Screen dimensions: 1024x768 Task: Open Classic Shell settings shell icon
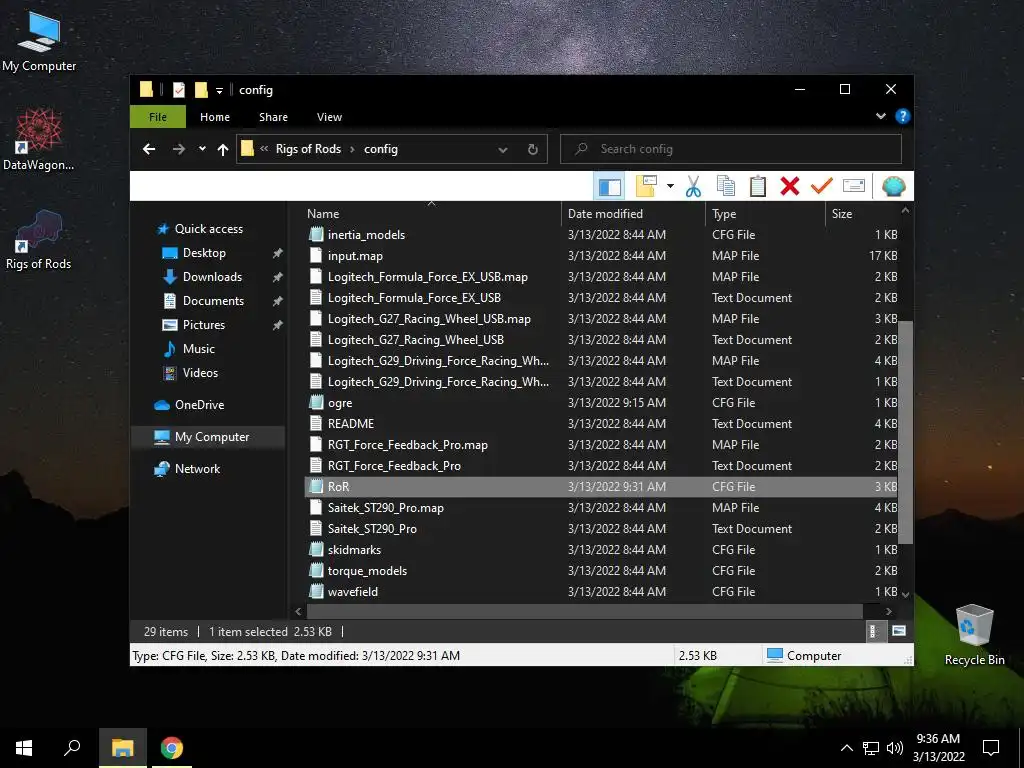(x=893, y=187)
